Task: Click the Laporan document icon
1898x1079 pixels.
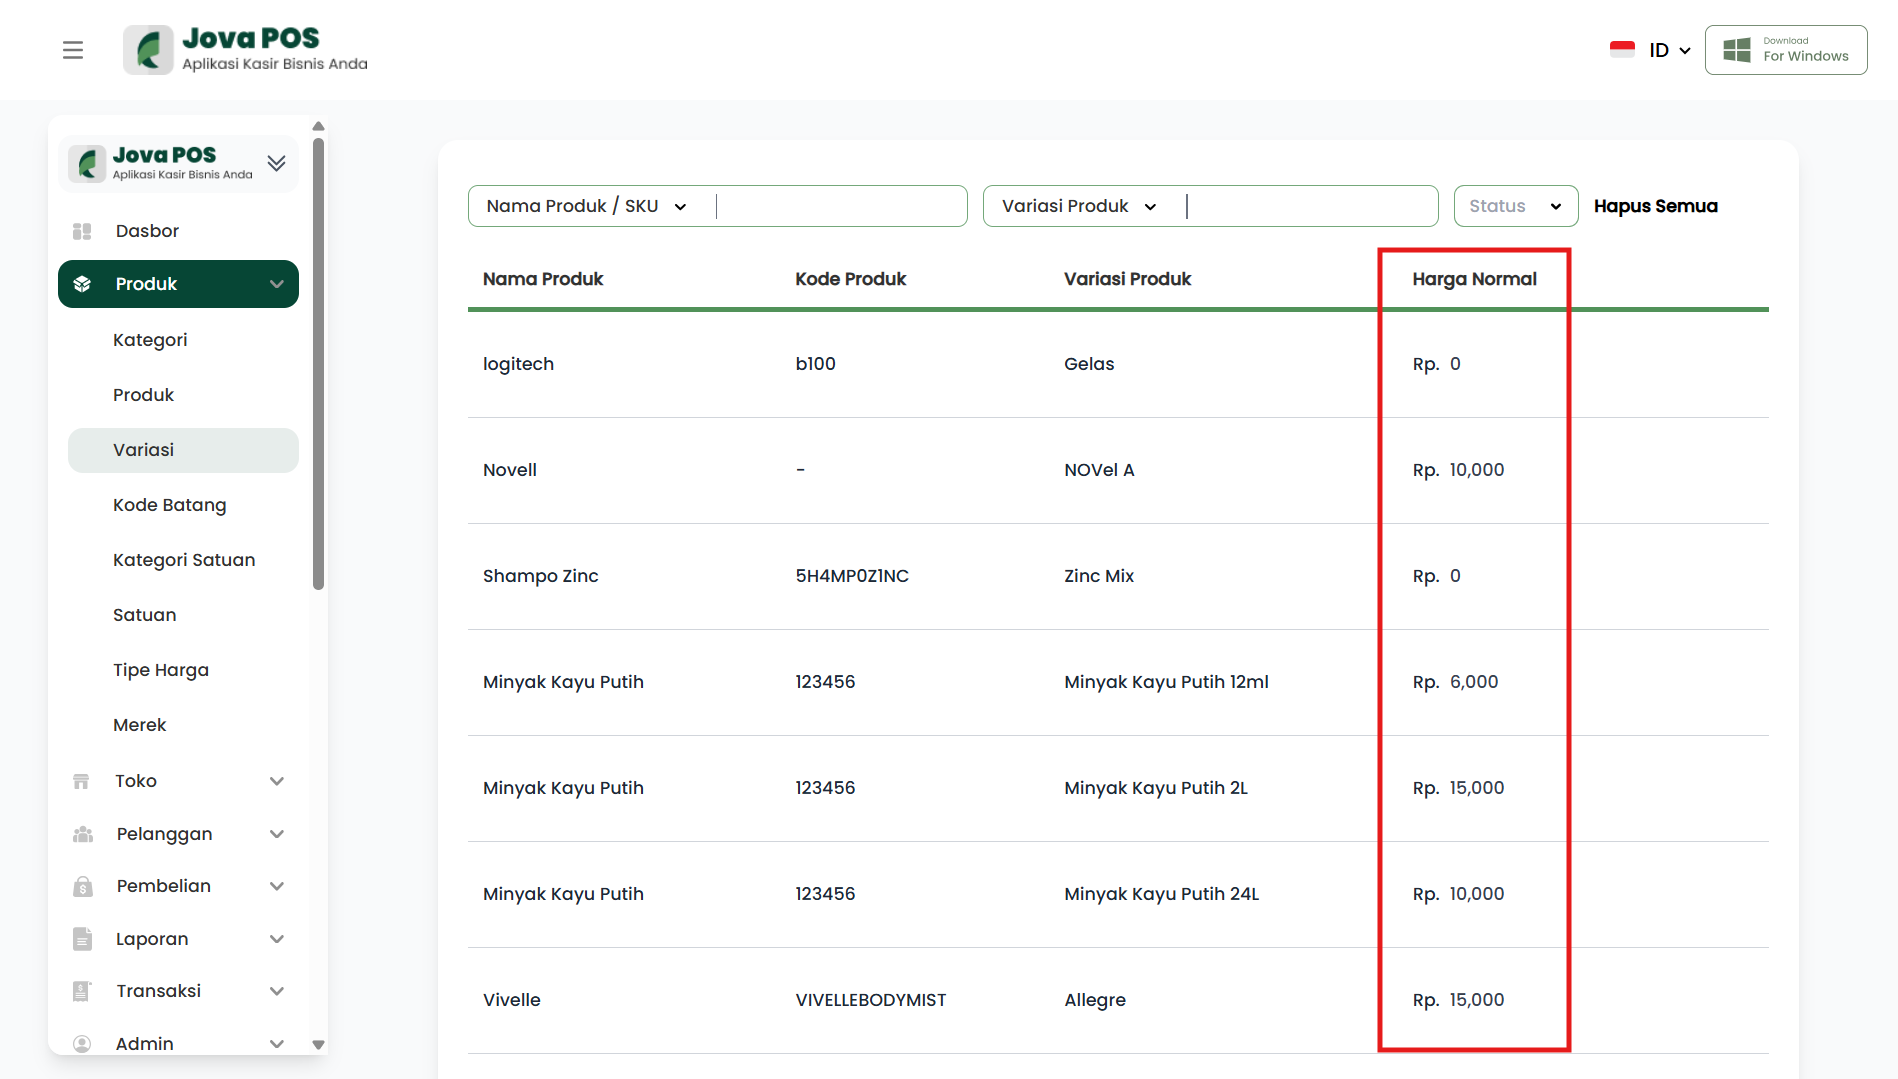Action: pyautogui.click(x=82, y=939)
